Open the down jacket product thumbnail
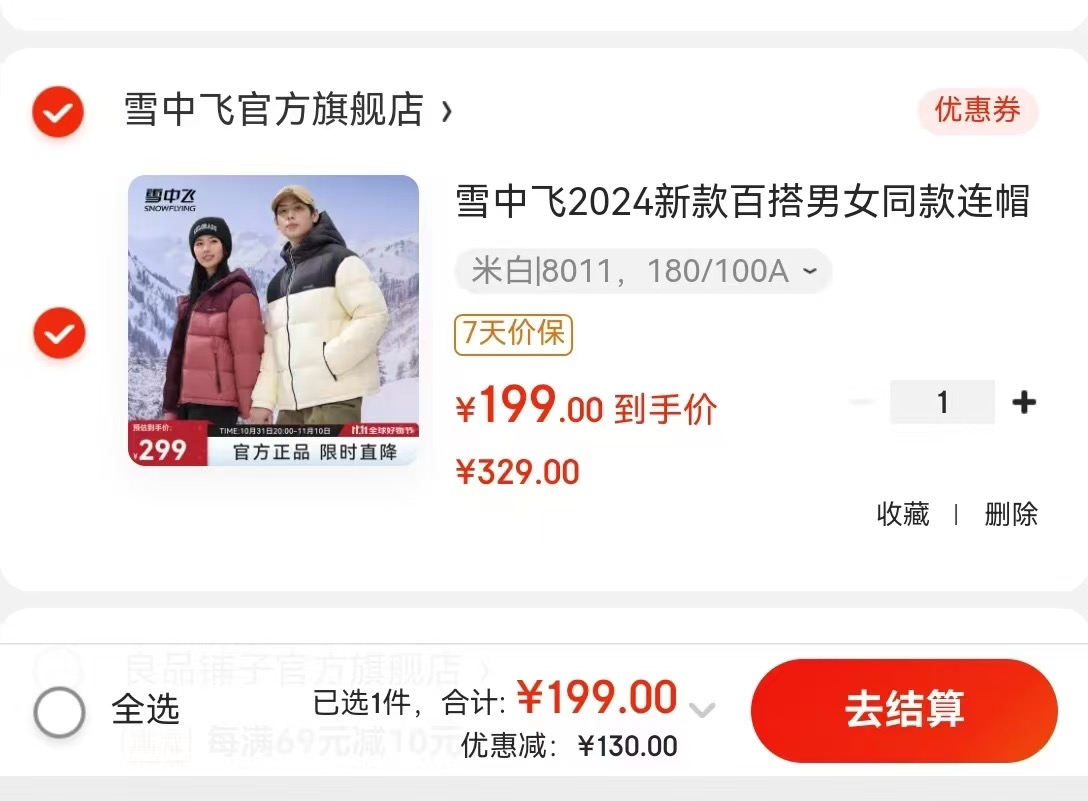This screenshot has width=1088, height=801. tap(273, 320)
